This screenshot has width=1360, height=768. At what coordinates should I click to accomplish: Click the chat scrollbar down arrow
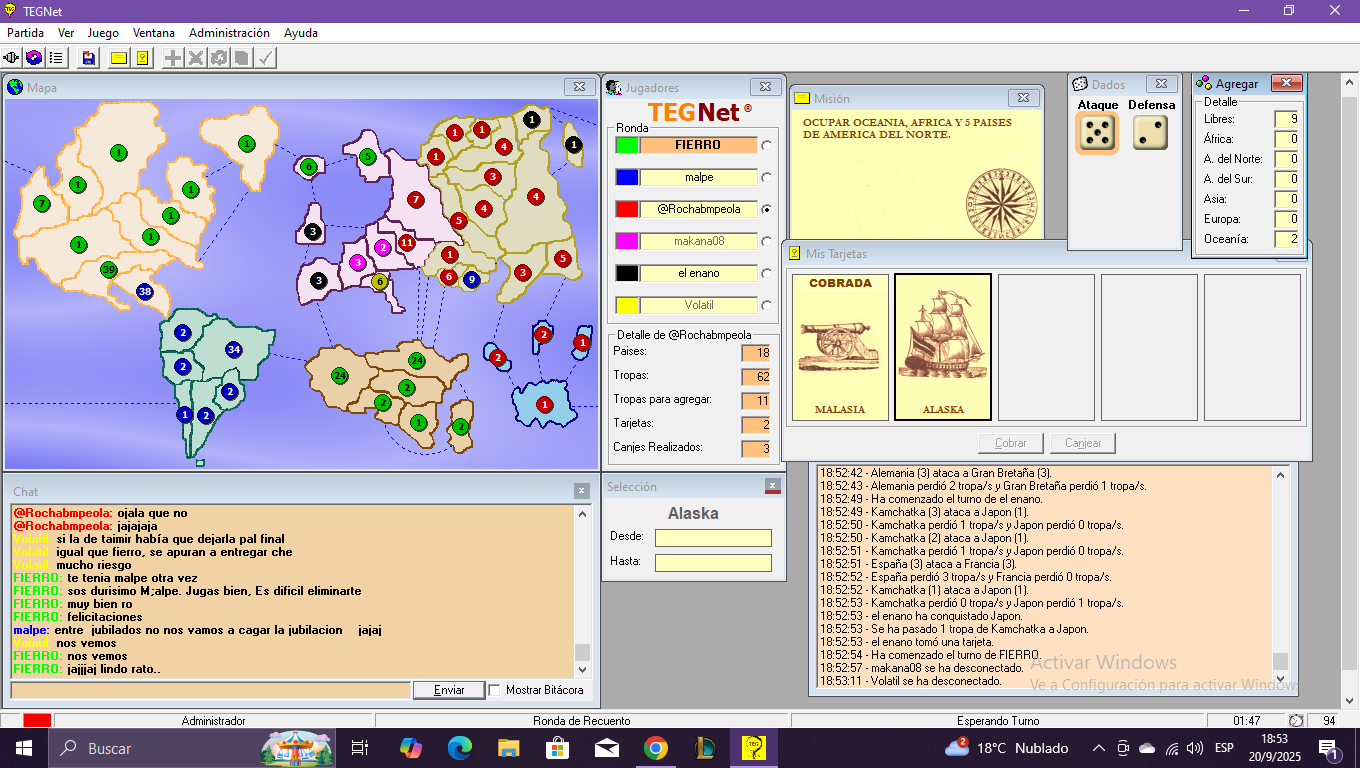tap(582, 670)
